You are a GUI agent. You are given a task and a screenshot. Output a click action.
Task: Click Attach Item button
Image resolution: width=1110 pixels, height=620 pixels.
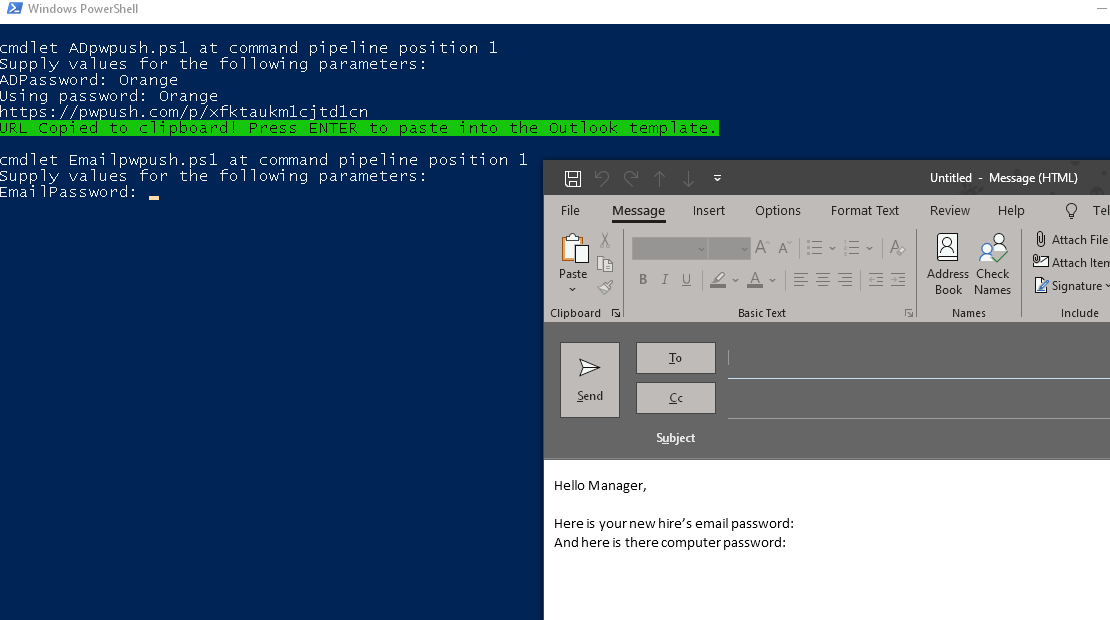[x=1070, y=262]
